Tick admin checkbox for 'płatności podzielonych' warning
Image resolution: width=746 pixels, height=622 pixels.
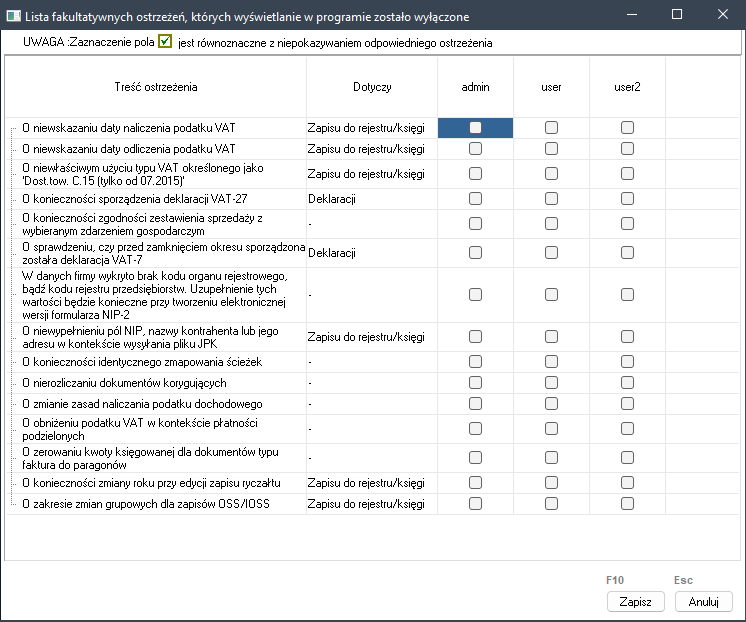click(x=475, y=429)
